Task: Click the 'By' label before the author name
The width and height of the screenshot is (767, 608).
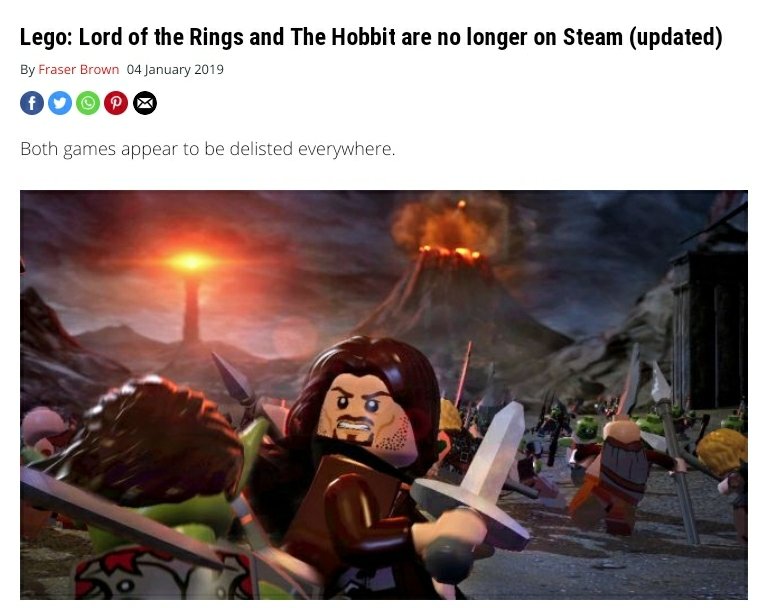Action: [27, 70]
